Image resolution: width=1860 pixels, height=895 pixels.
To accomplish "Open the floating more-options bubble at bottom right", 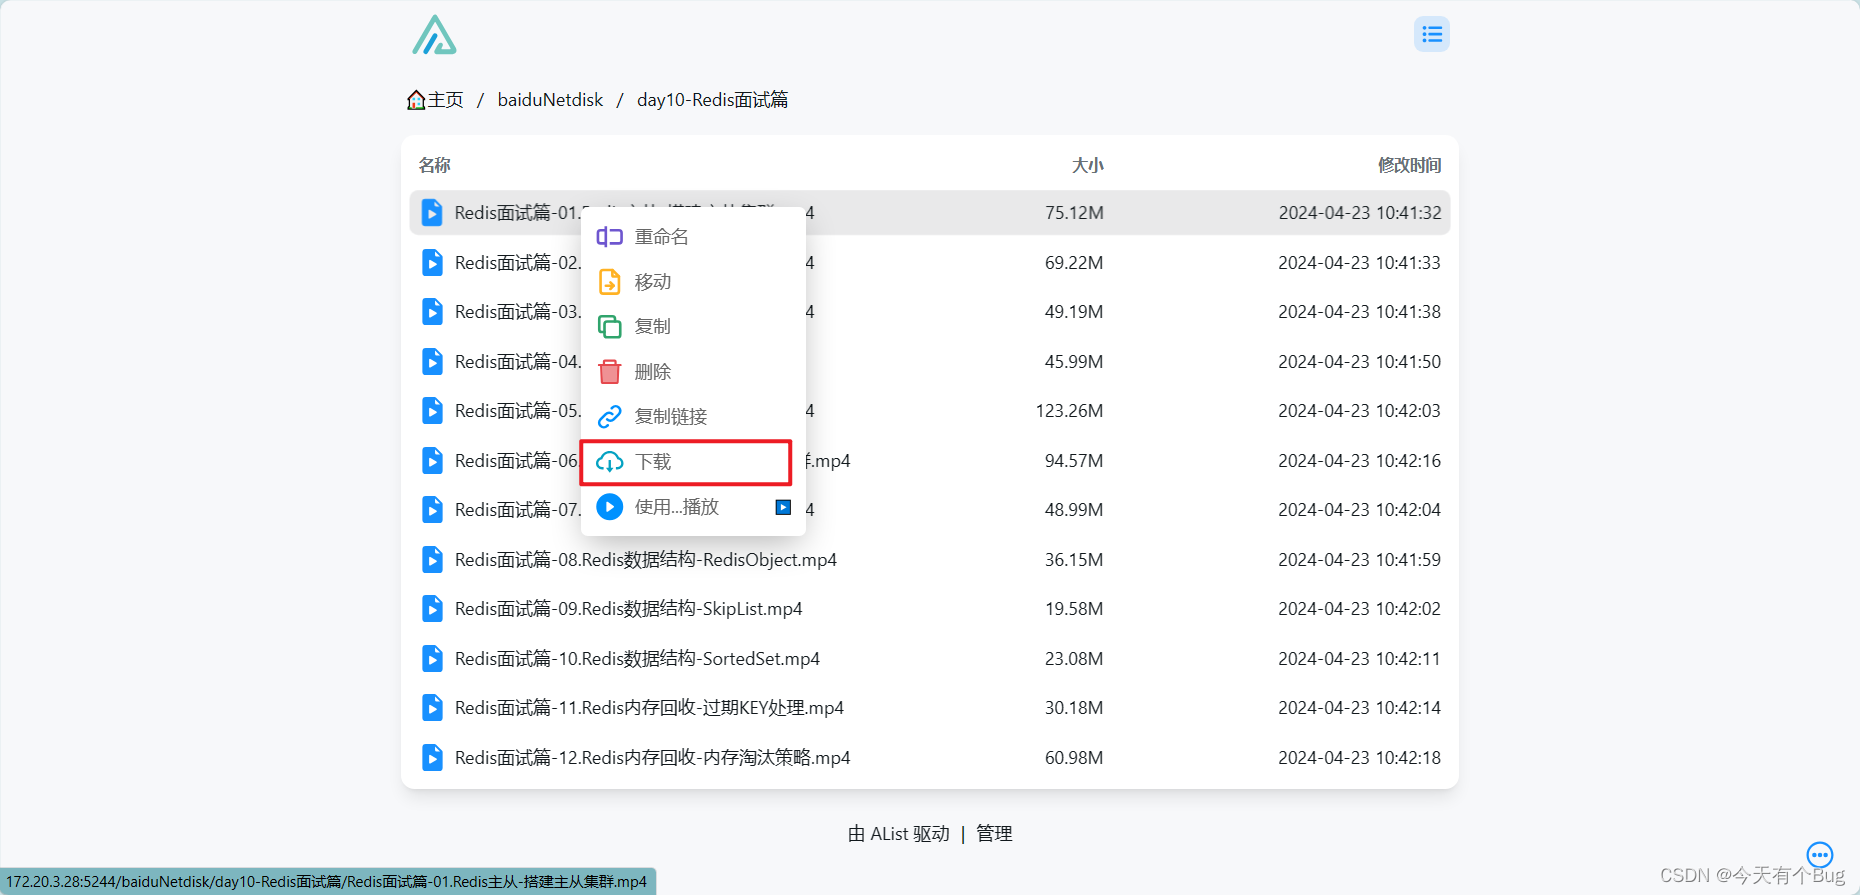I will click(1819, 855).
